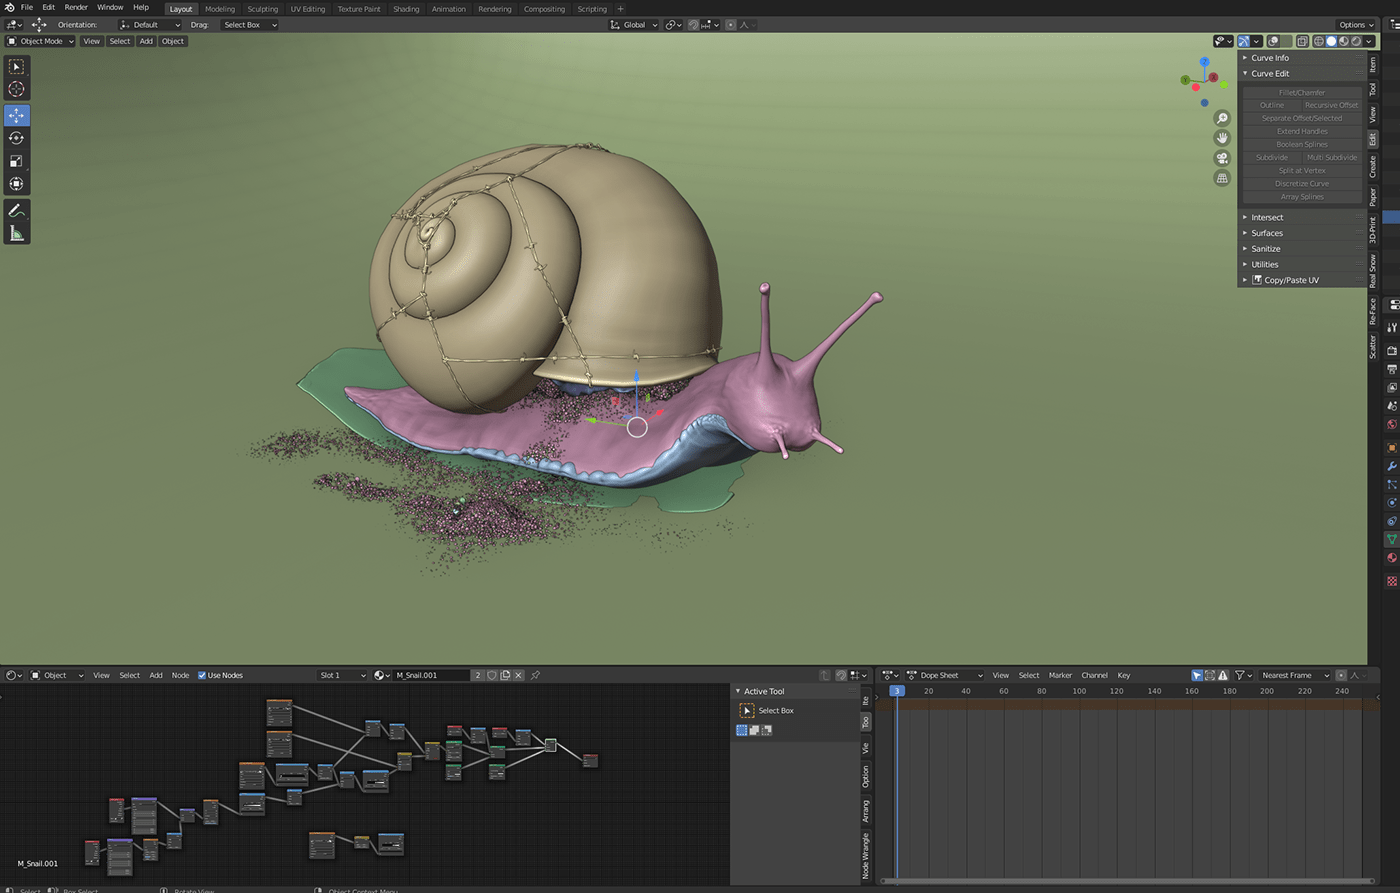Select the Cursor tool below the select tool
1400x893 pixels.
pyautogui.click(x=16, y=89)
